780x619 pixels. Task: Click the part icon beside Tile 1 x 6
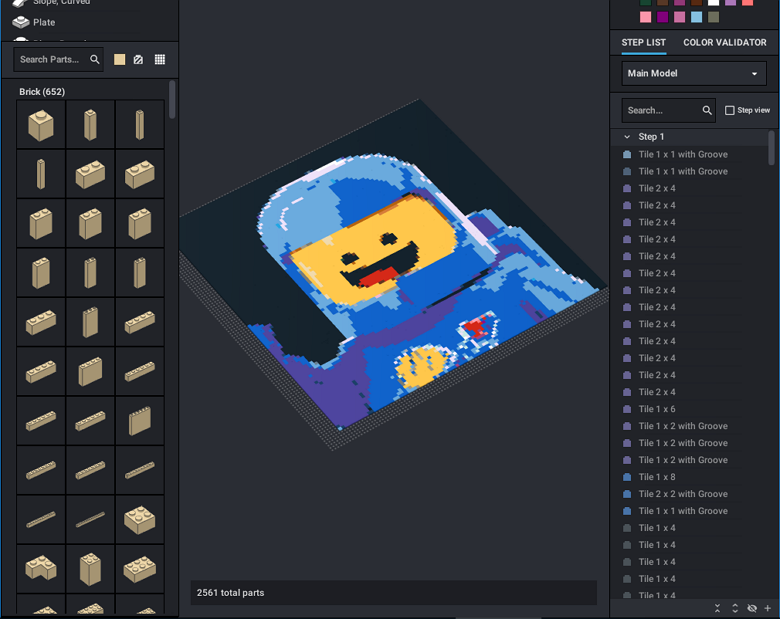(x=627, y=409)
